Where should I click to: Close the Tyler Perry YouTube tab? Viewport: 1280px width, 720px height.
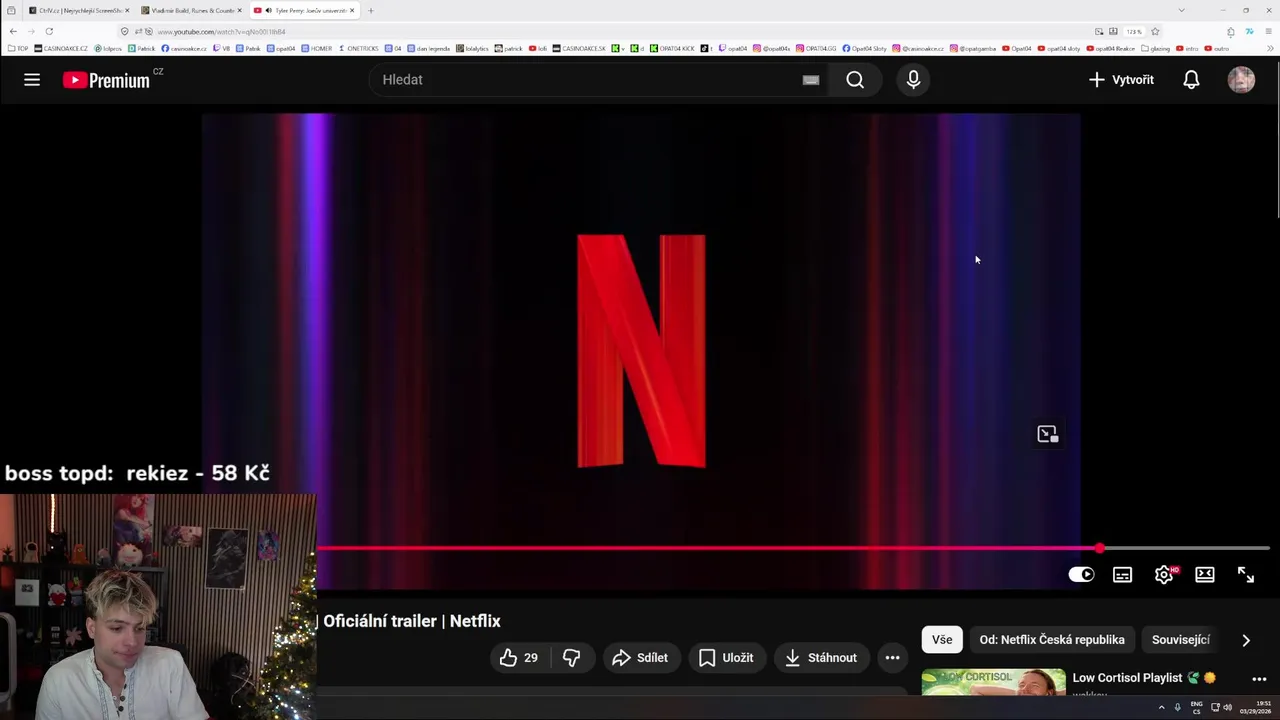(x=352, y=10)
